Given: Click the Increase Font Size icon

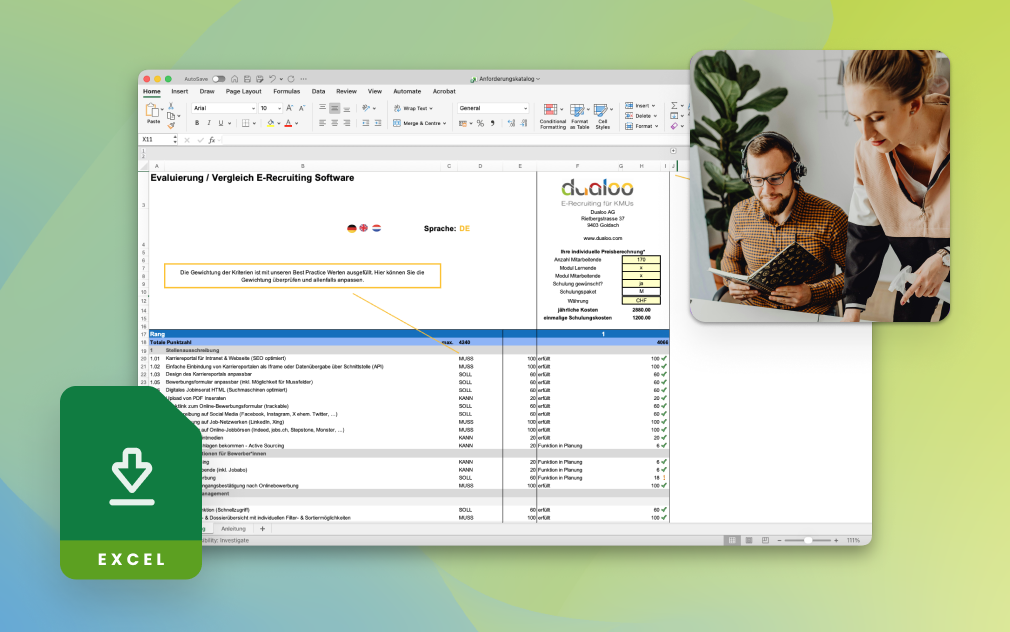Looking at the screenshot, I should point(289,108).
